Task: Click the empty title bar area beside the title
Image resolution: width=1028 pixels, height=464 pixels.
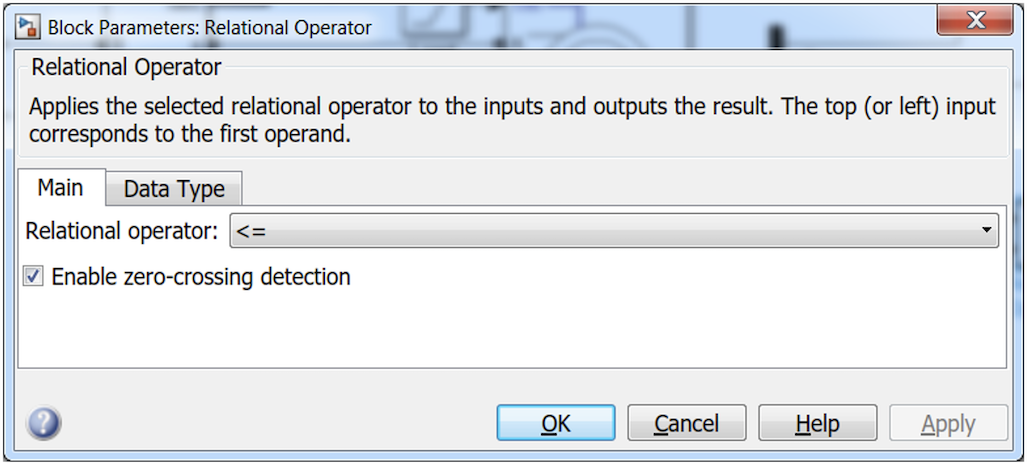Action: pyautogui.click(x=650, y=24)
